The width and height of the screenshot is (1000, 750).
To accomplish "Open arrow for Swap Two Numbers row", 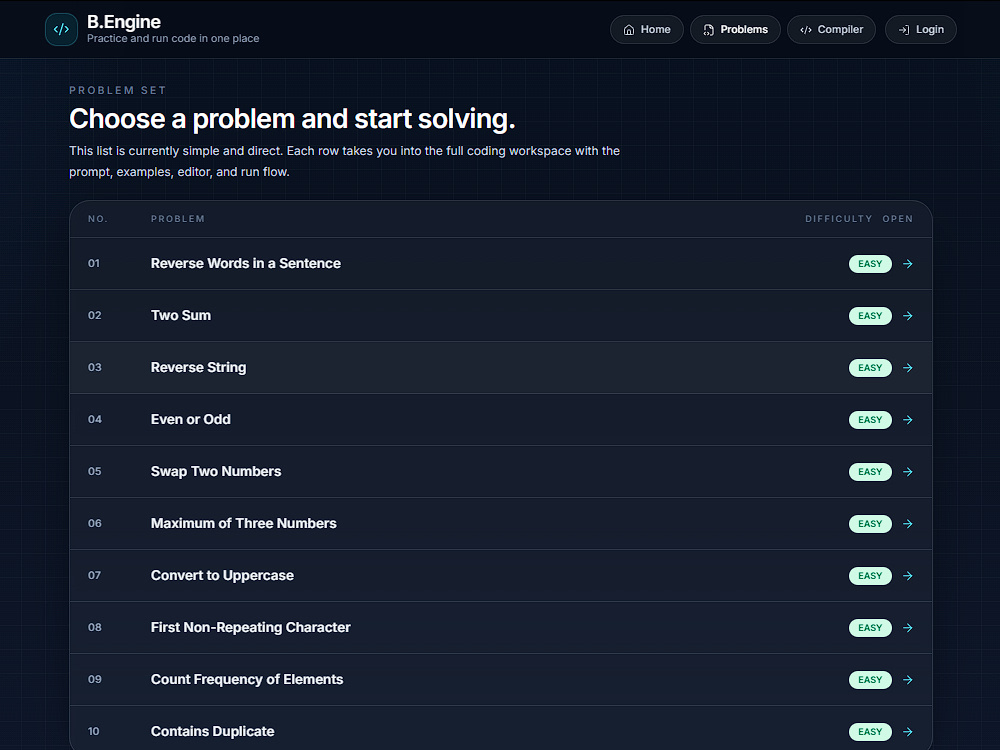I will [x=908, y=472].
